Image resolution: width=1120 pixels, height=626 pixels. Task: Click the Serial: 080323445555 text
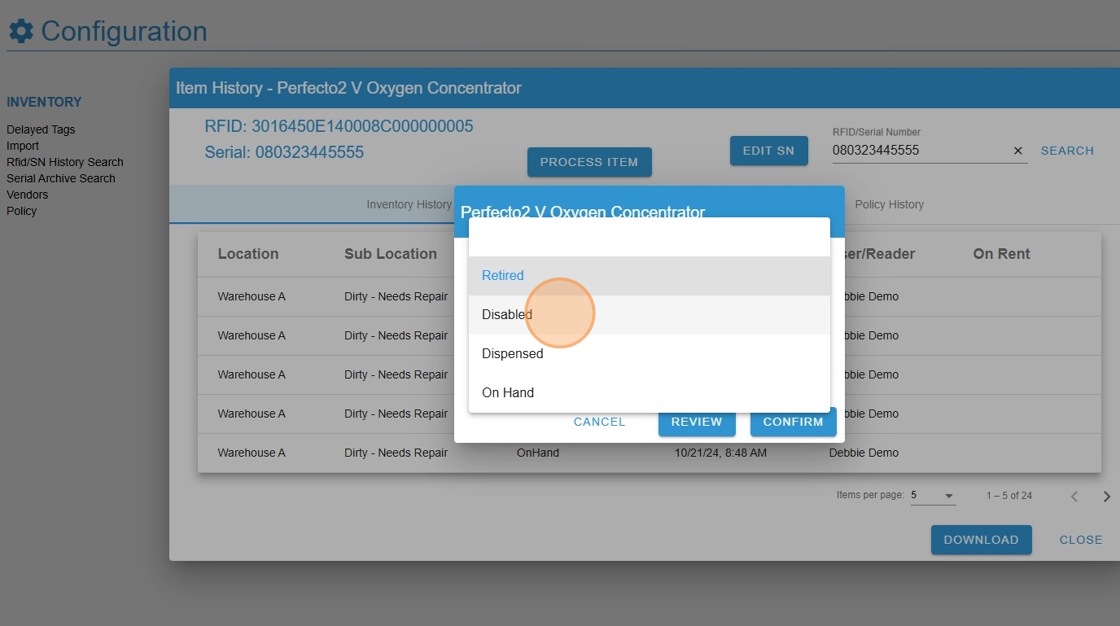284,152
